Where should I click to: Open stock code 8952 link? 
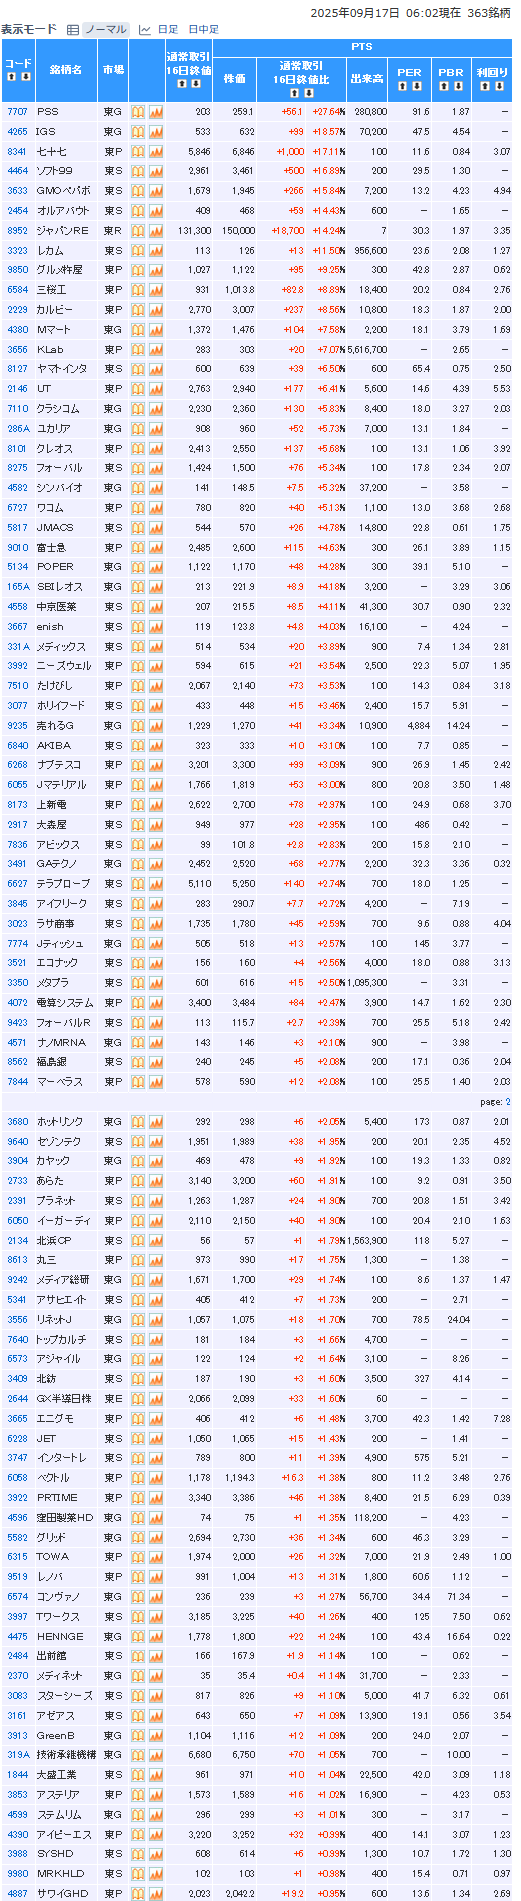click(x=17, y=230)
